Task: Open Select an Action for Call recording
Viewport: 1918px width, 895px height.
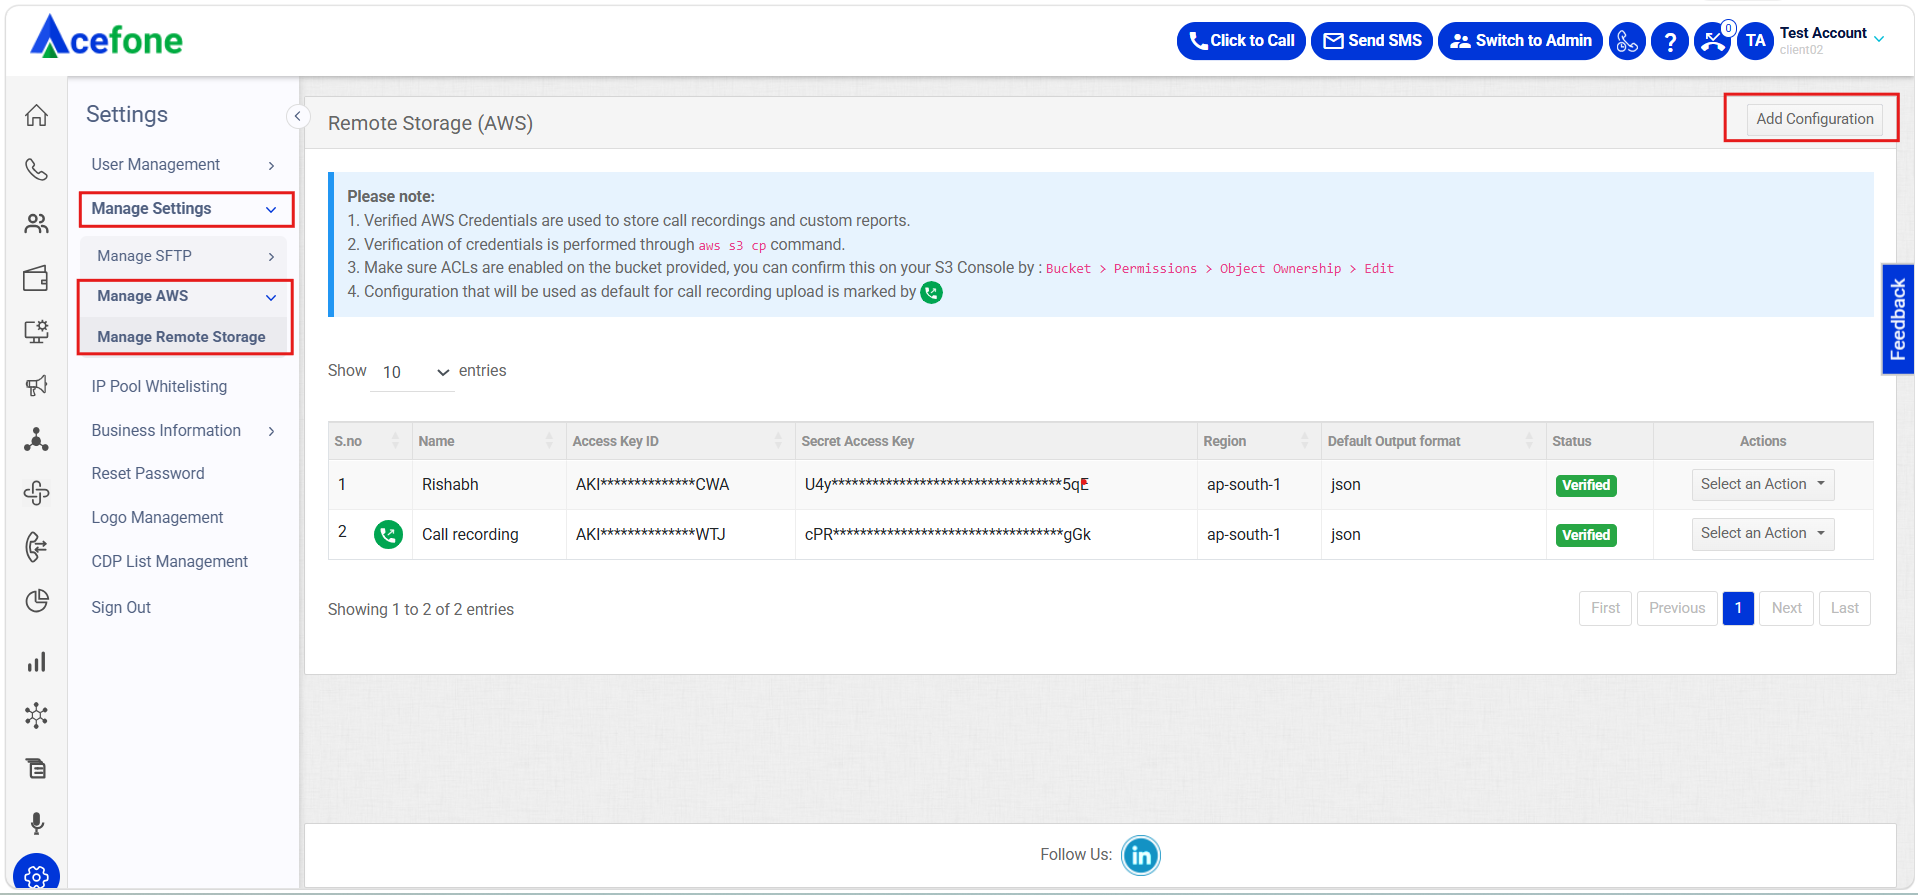Action: [1762, 533]
